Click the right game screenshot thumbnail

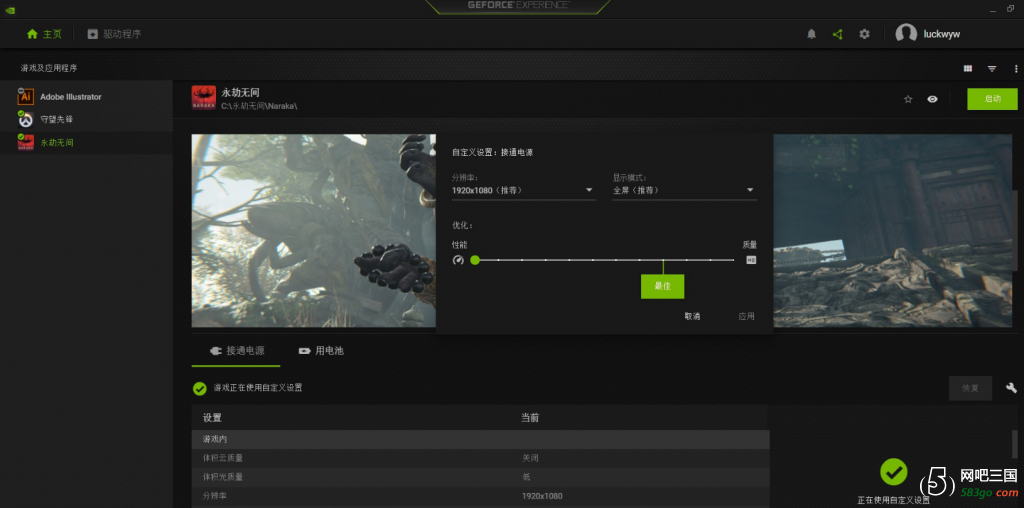click(893, 230)
